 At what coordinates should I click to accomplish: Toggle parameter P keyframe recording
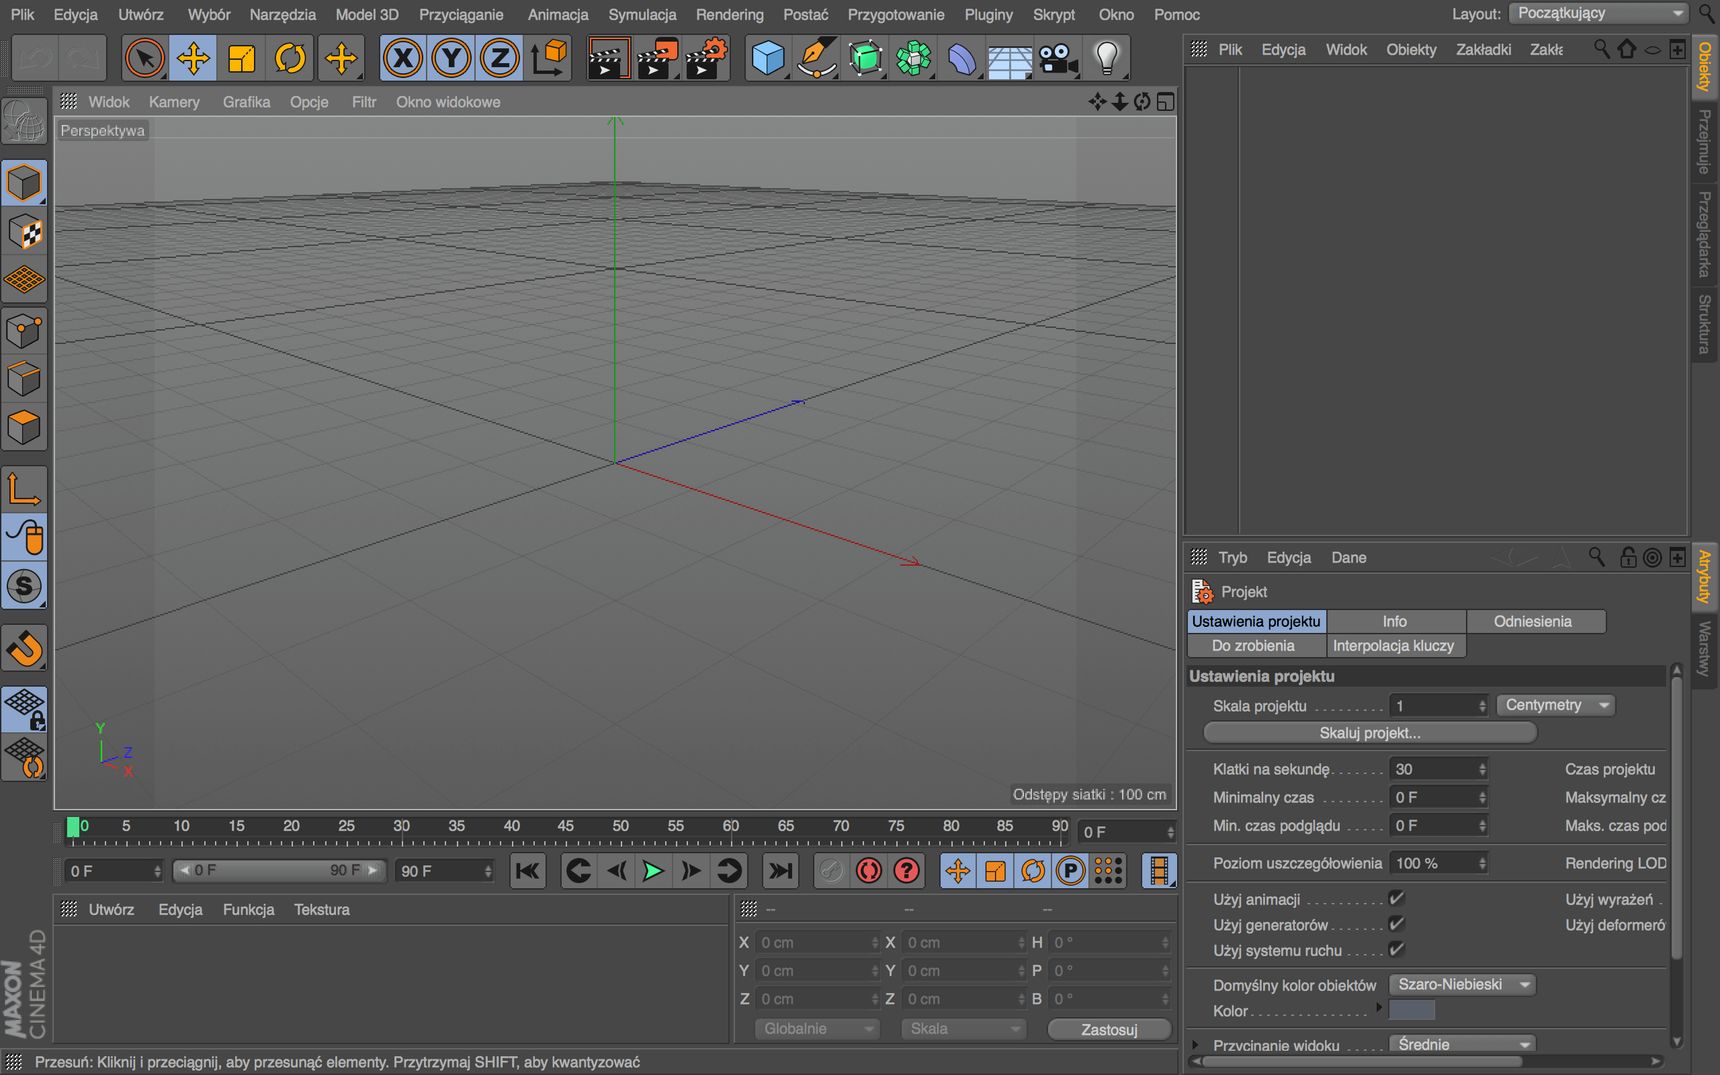click(x=1070, y=871)
